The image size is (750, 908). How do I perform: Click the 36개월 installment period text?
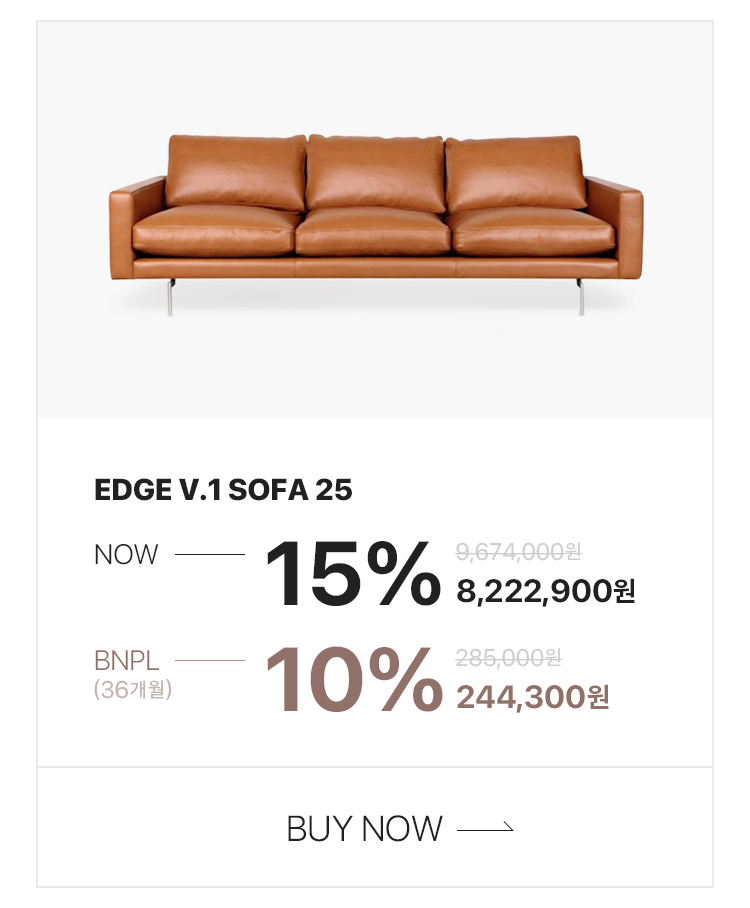pyautogui.click(x=134, y=689)
